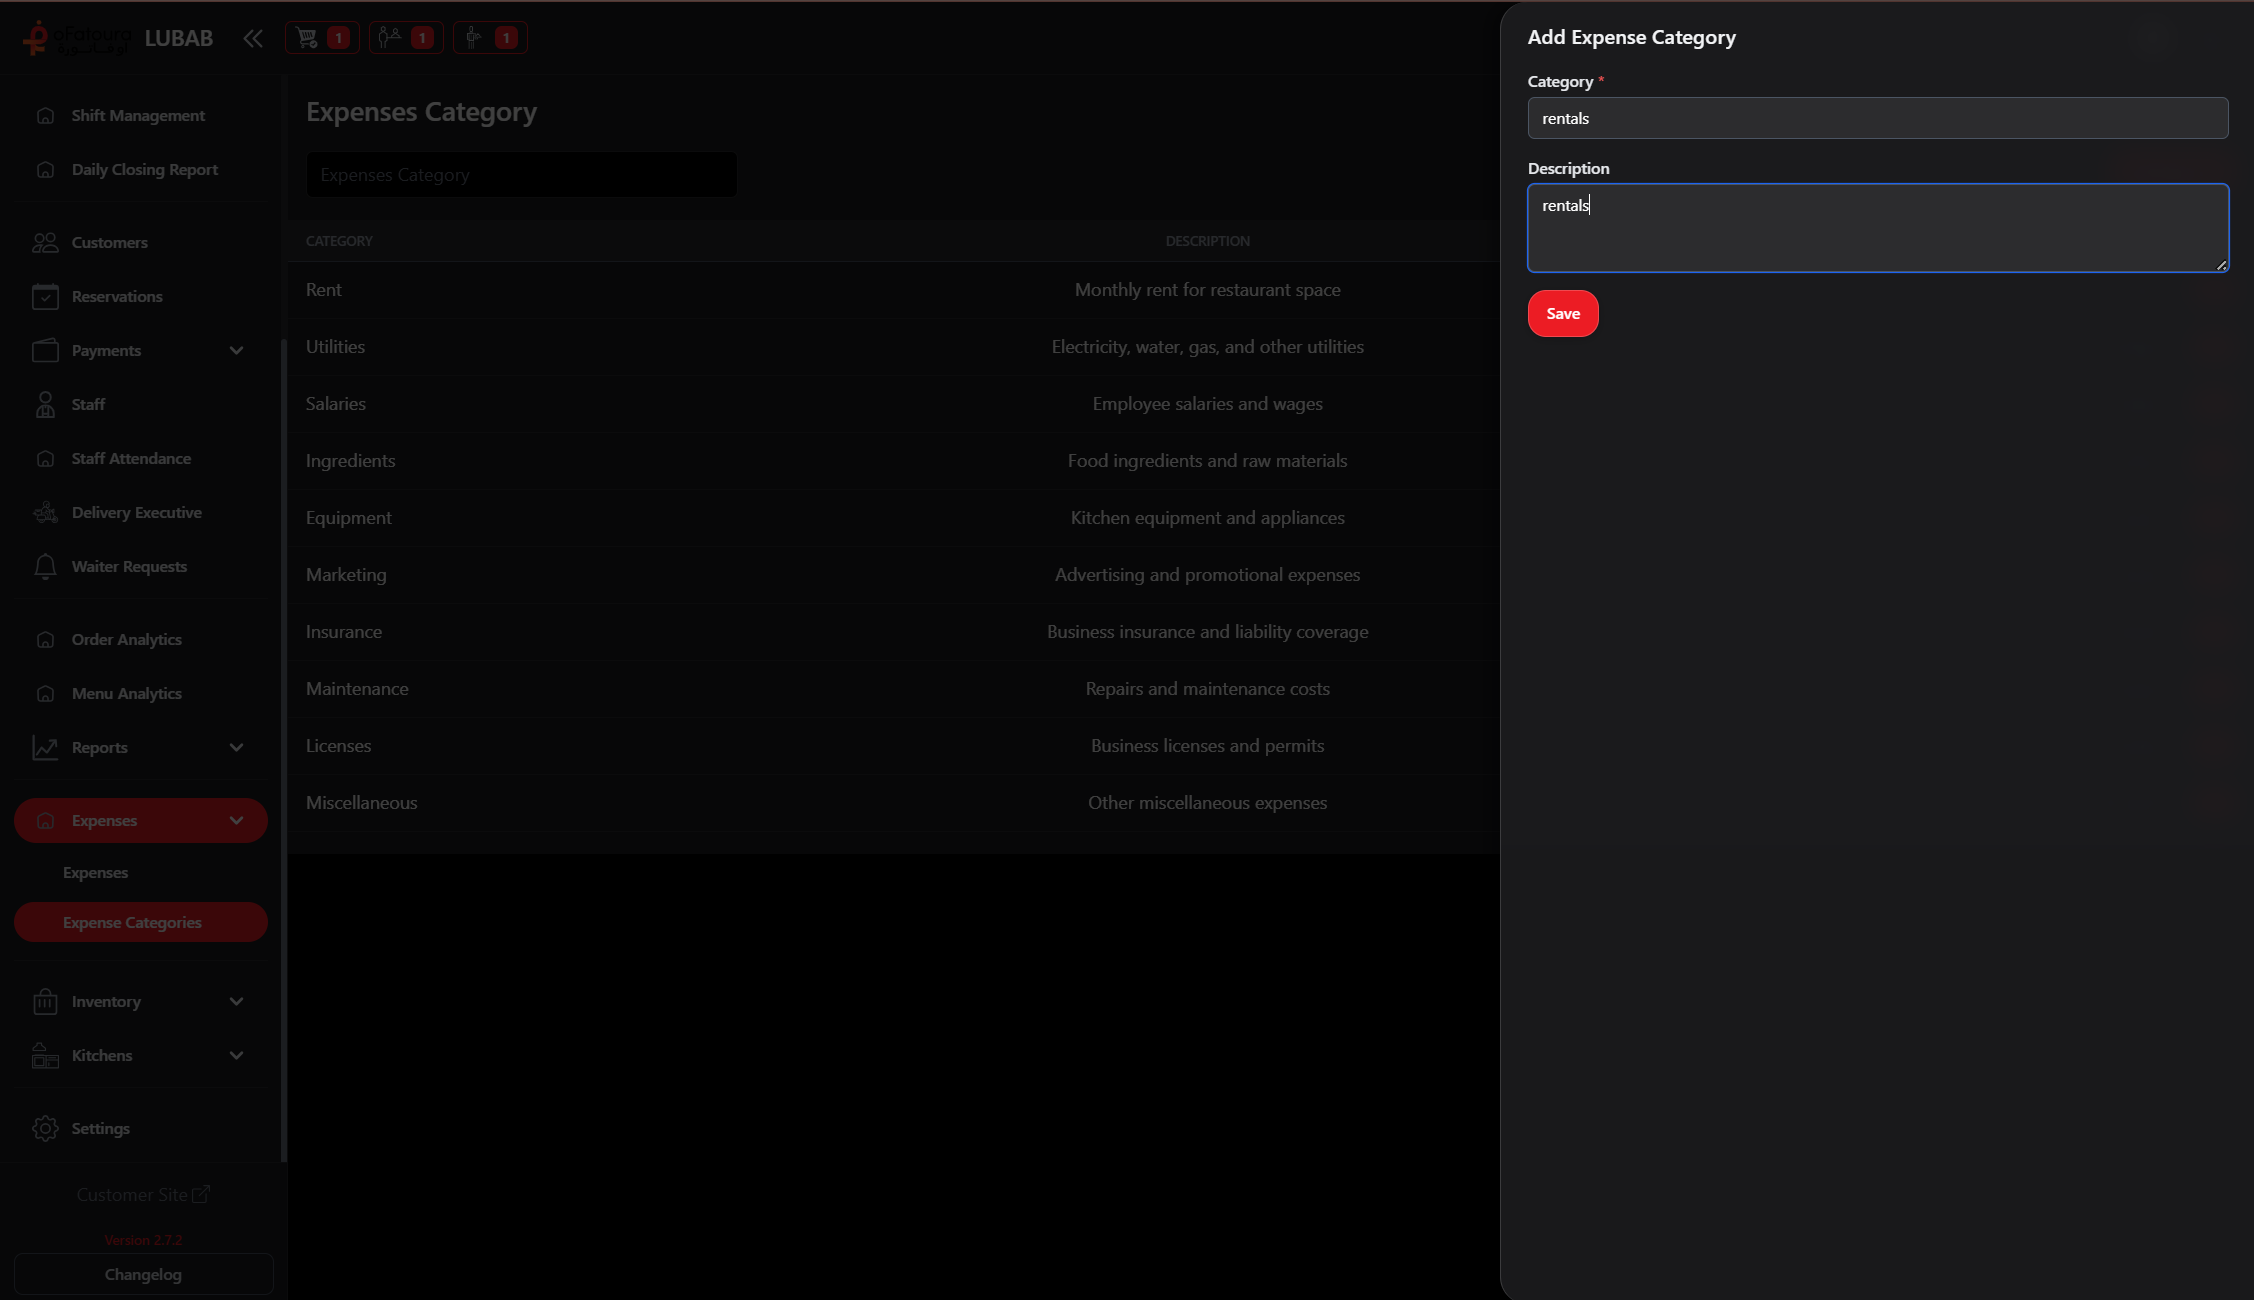The height and width of the screenshot is (1300, 2254).
Task: Open the Customer Site link
Action: coord(142,1195)
